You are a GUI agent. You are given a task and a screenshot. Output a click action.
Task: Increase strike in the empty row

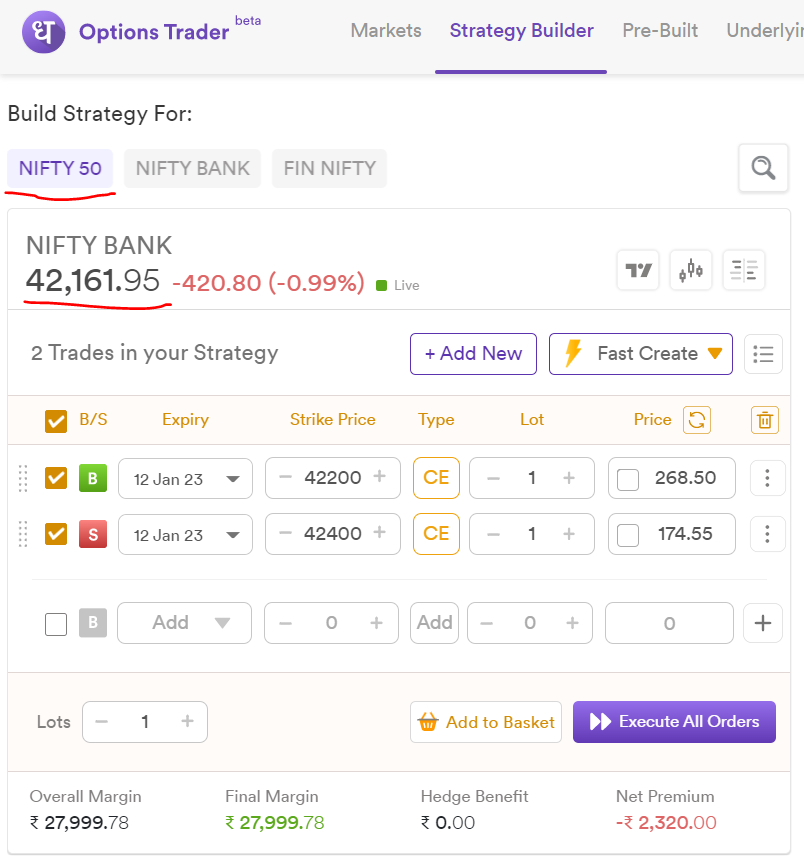coord(376,623)
